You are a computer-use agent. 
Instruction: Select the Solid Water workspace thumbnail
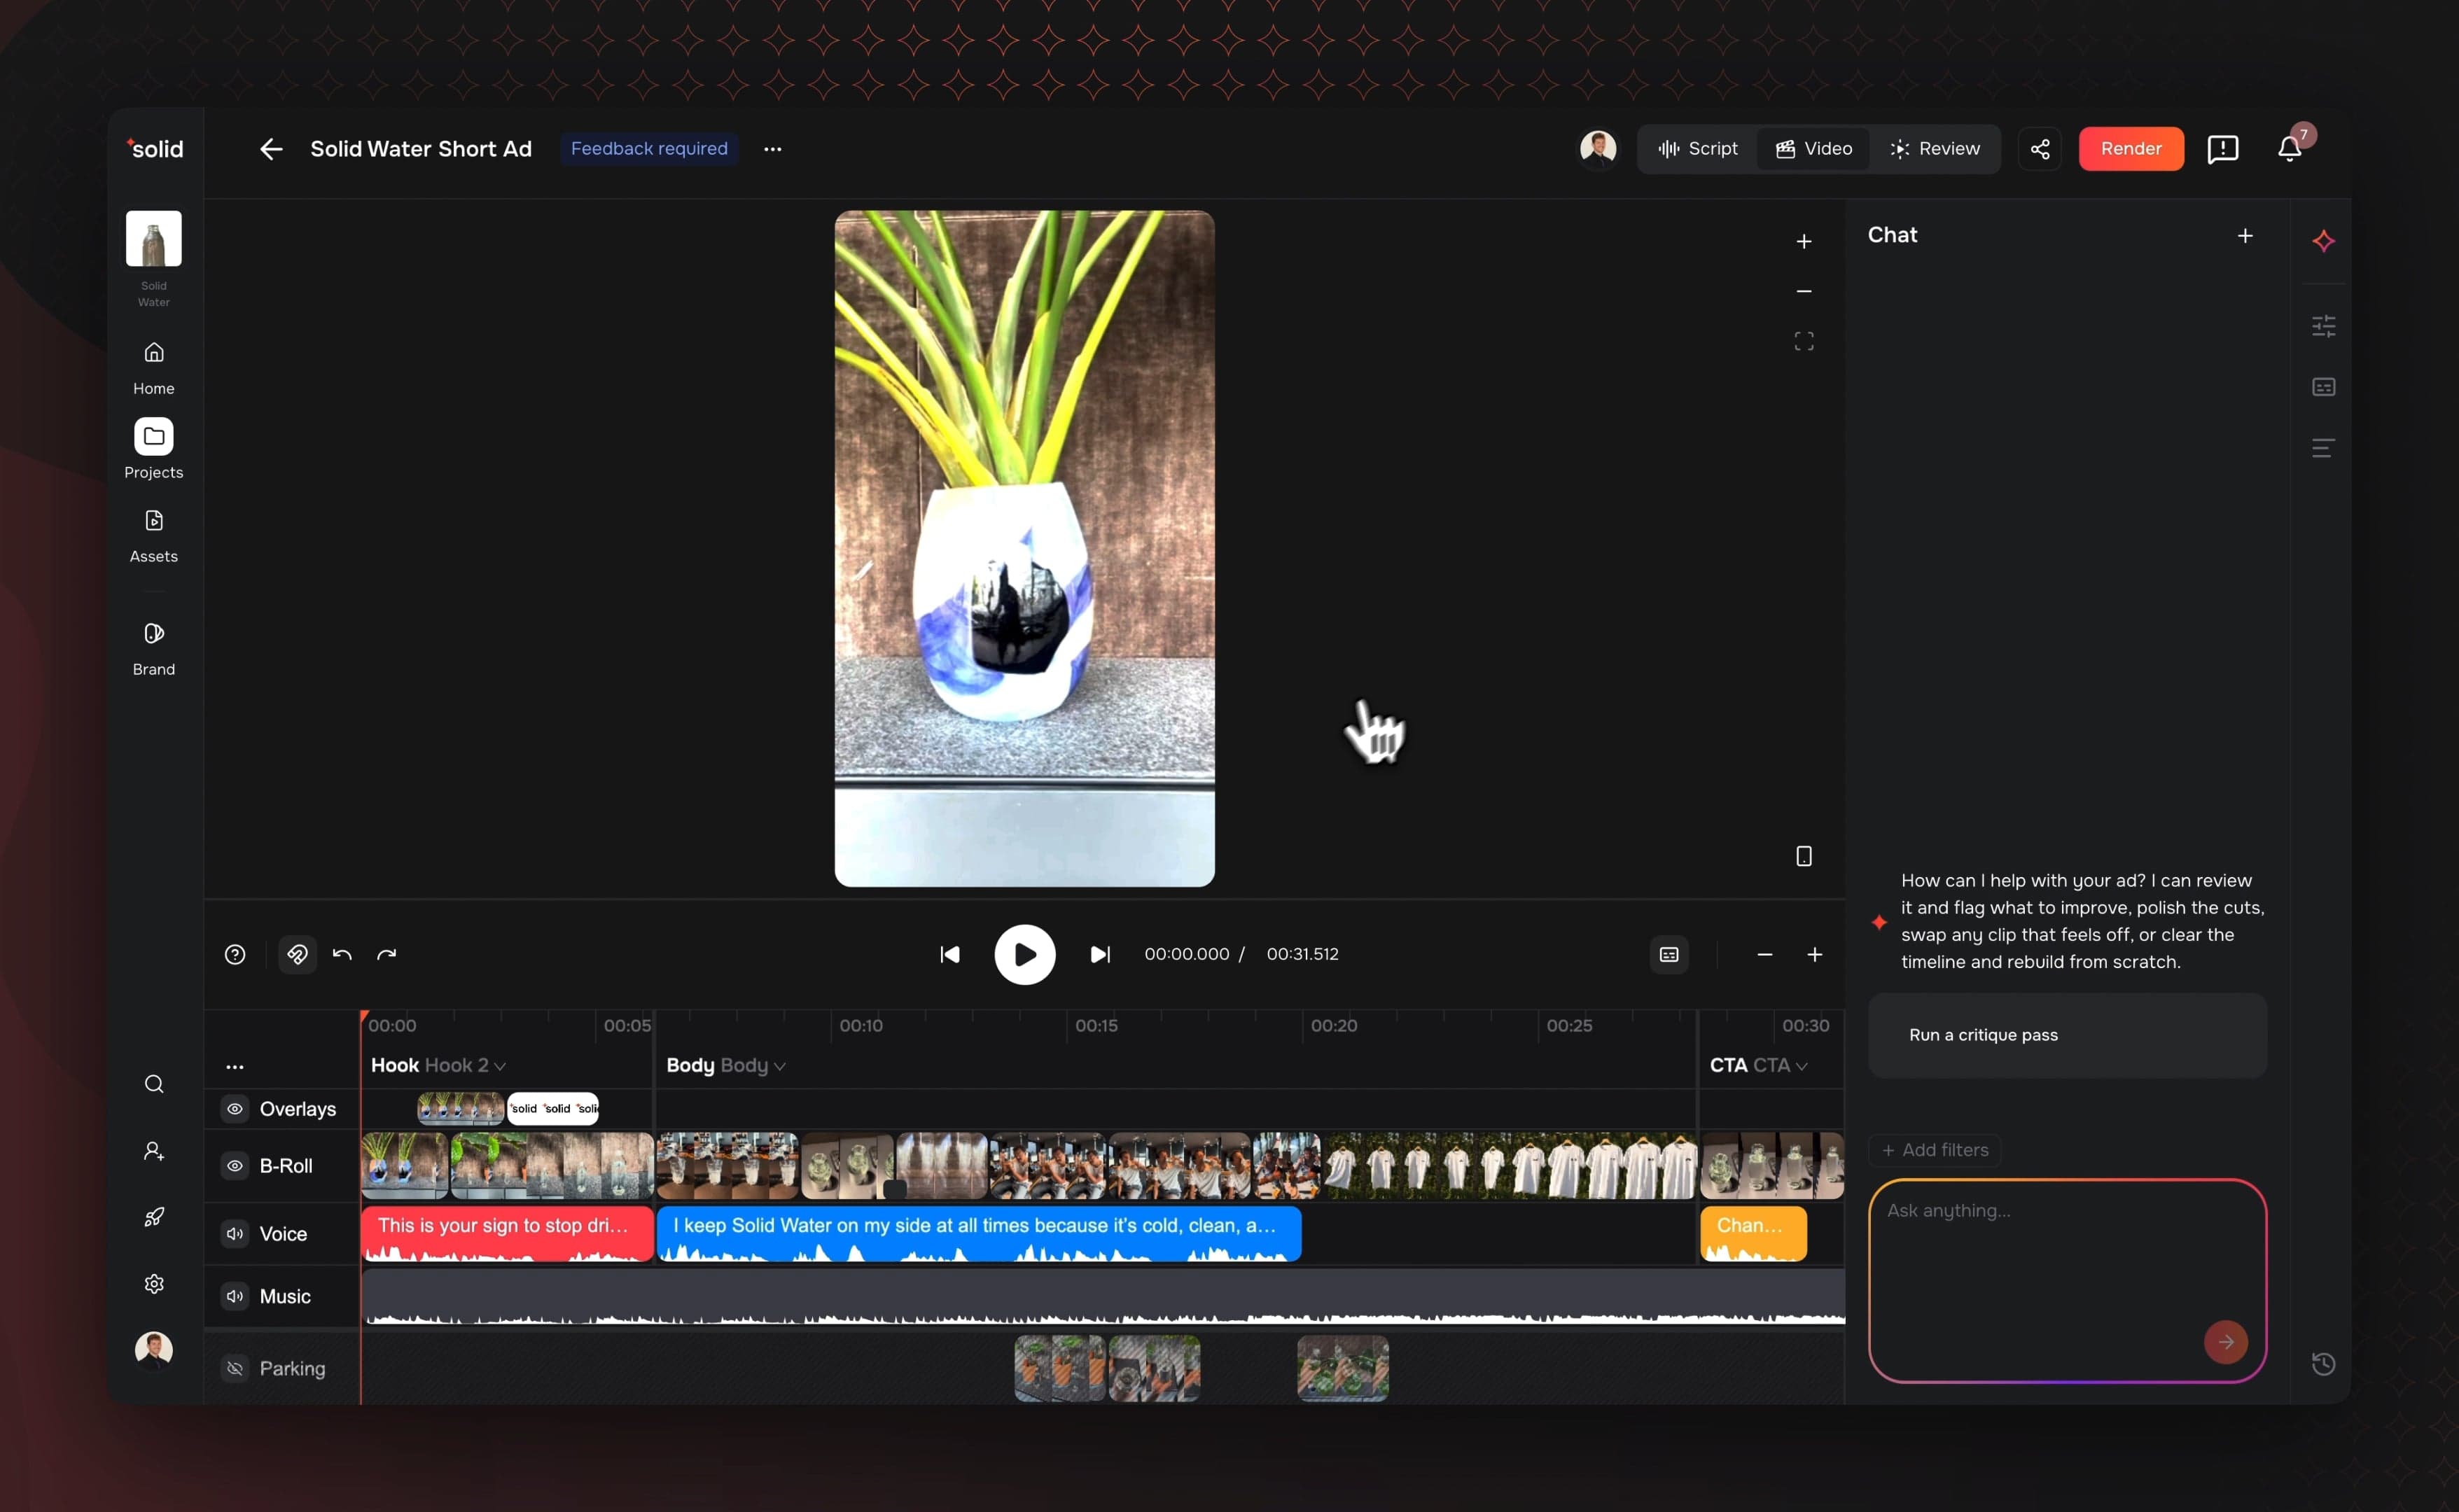pos(154,239)
